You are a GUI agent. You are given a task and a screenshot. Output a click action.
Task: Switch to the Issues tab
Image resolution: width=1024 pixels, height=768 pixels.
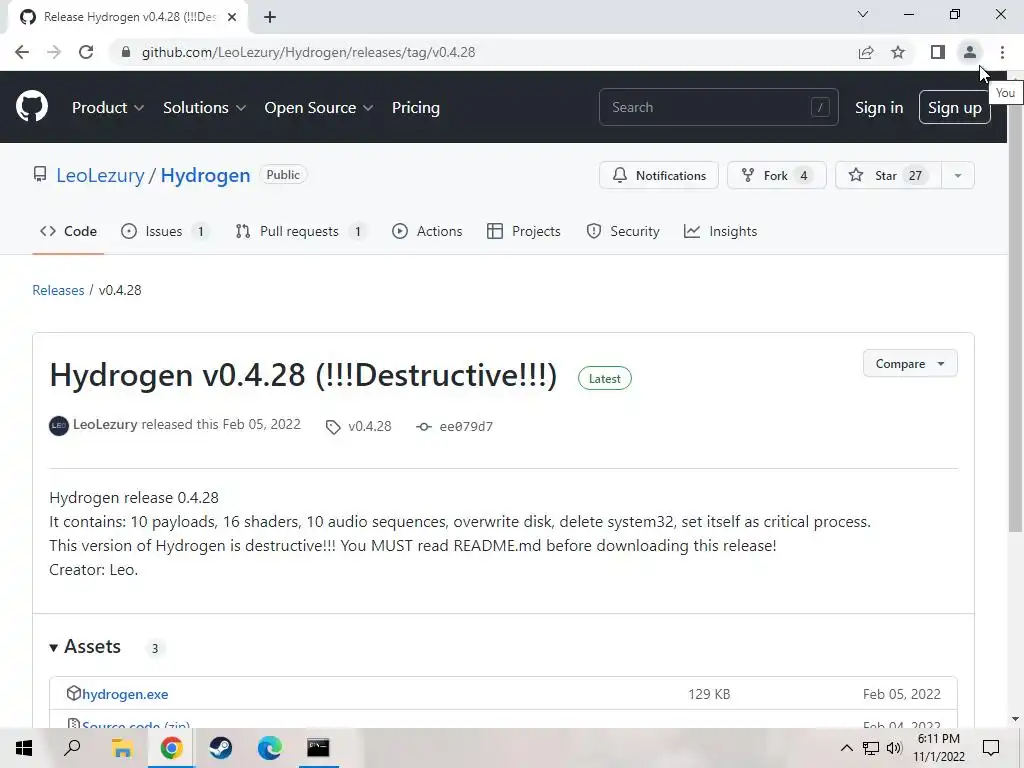click(x=165, y=231)
